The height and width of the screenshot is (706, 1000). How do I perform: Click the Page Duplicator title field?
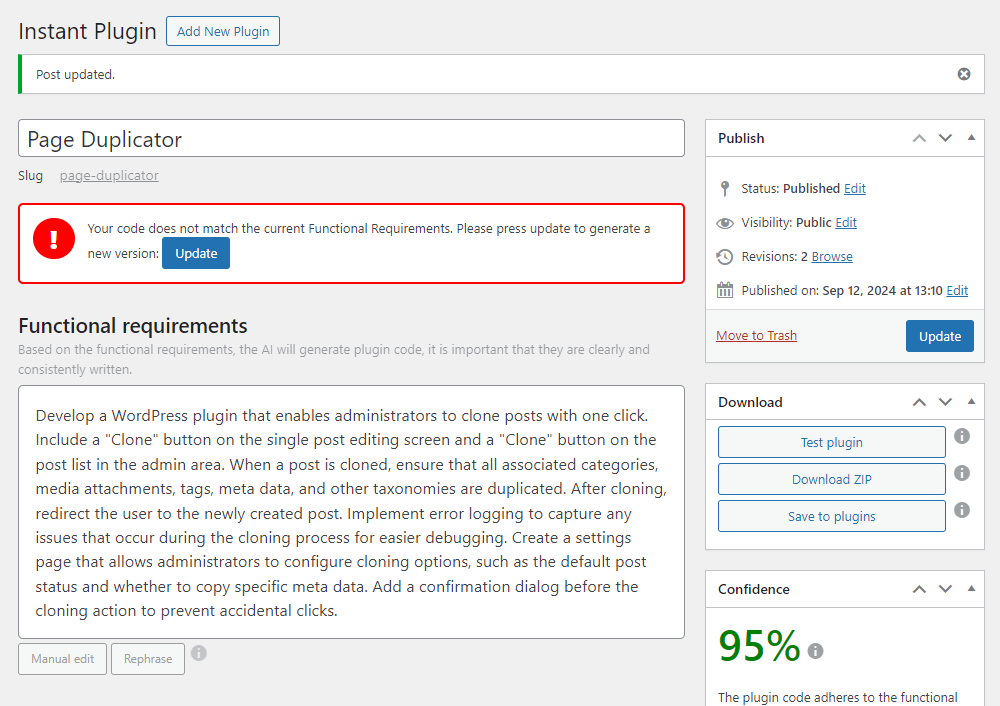pos(351,139)
